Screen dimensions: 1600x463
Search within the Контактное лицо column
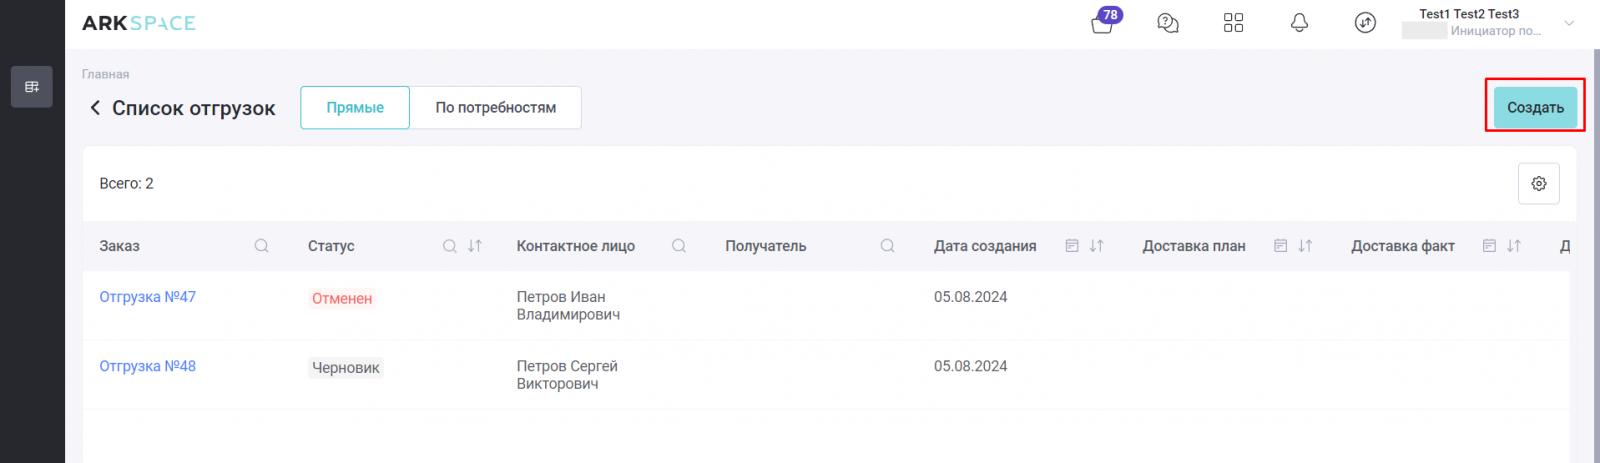(x=679, y=246)
